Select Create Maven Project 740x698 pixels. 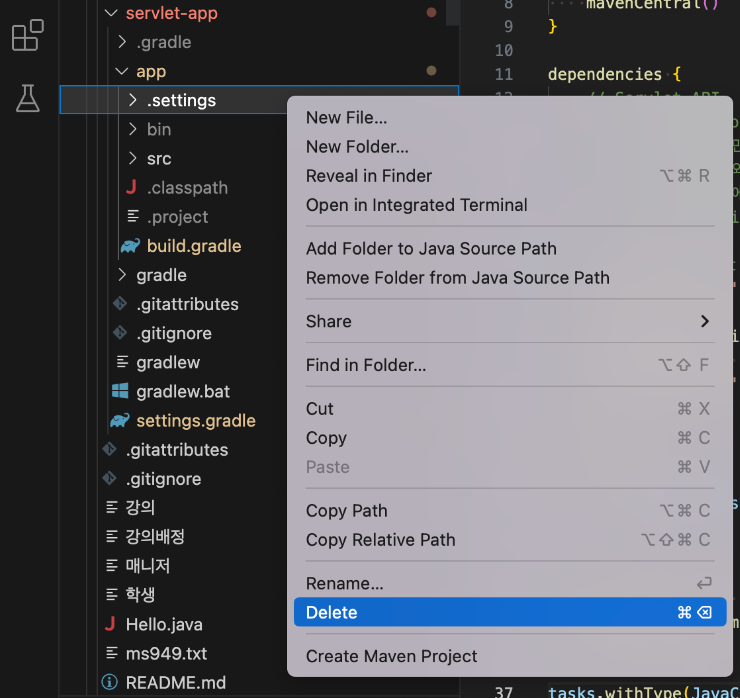coord(510,656)
